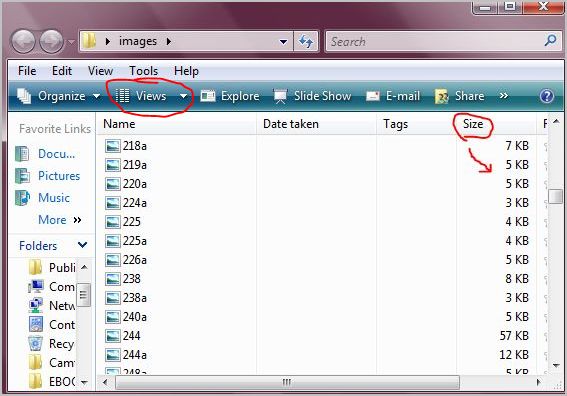Viewport: 567px width, 396px height.
Task: Click the Explore toolbar button
Action: coord(230,96)
